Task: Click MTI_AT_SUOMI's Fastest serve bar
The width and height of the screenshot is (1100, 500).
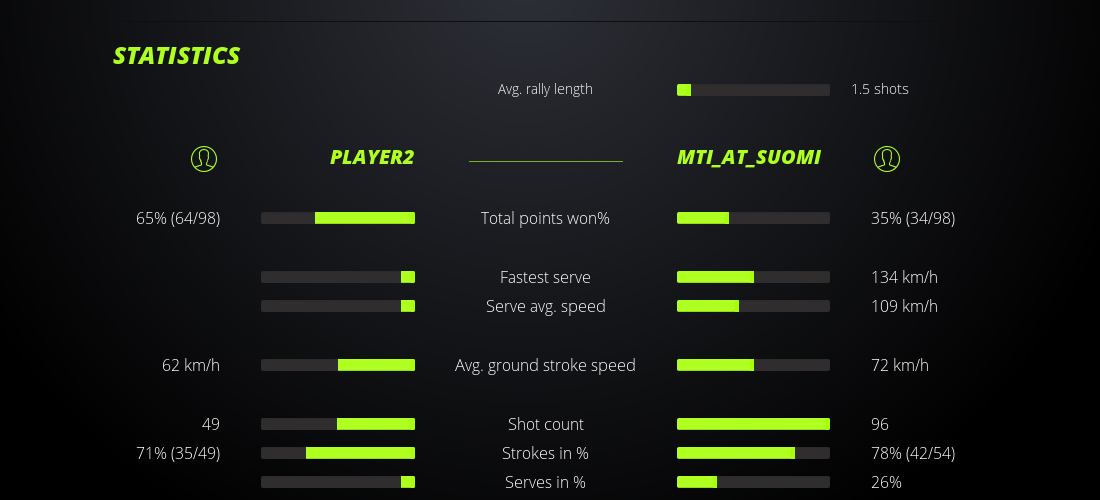Action: tap(753, 277)
